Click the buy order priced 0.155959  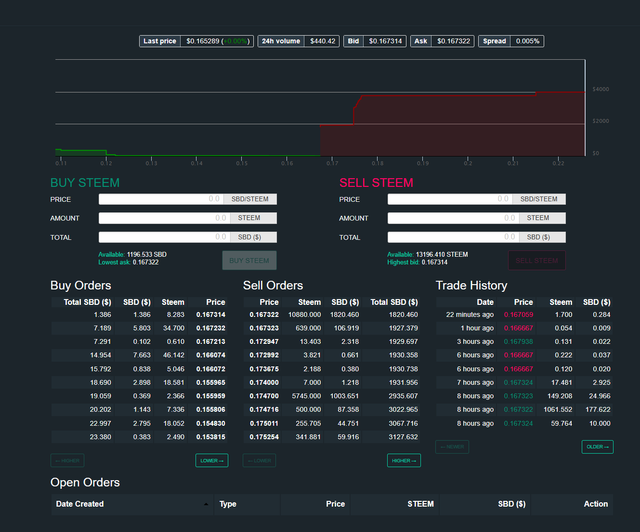pos(139,396)
